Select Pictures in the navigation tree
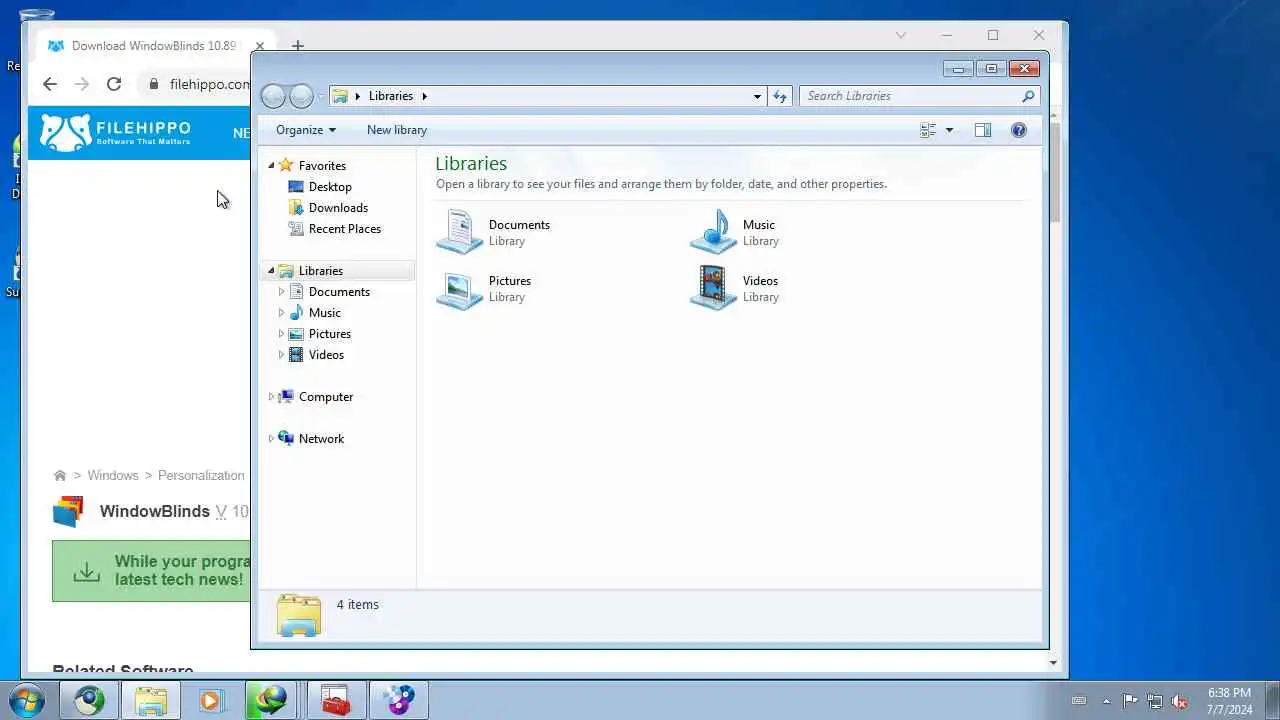Image resolution: width=1280 pixels, height=720 pixels. coord(330,334)
